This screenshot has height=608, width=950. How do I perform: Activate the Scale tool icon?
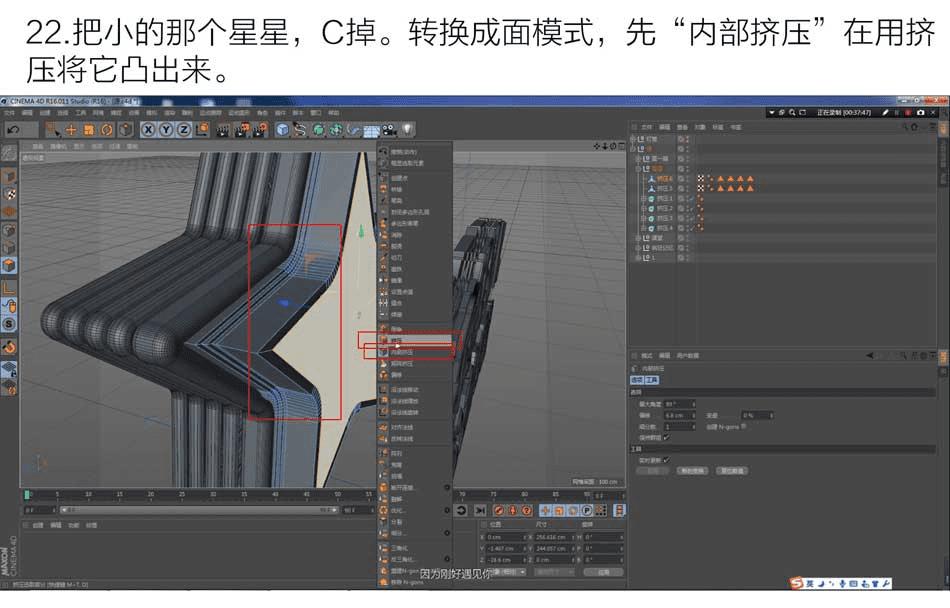tap(89, 130)
